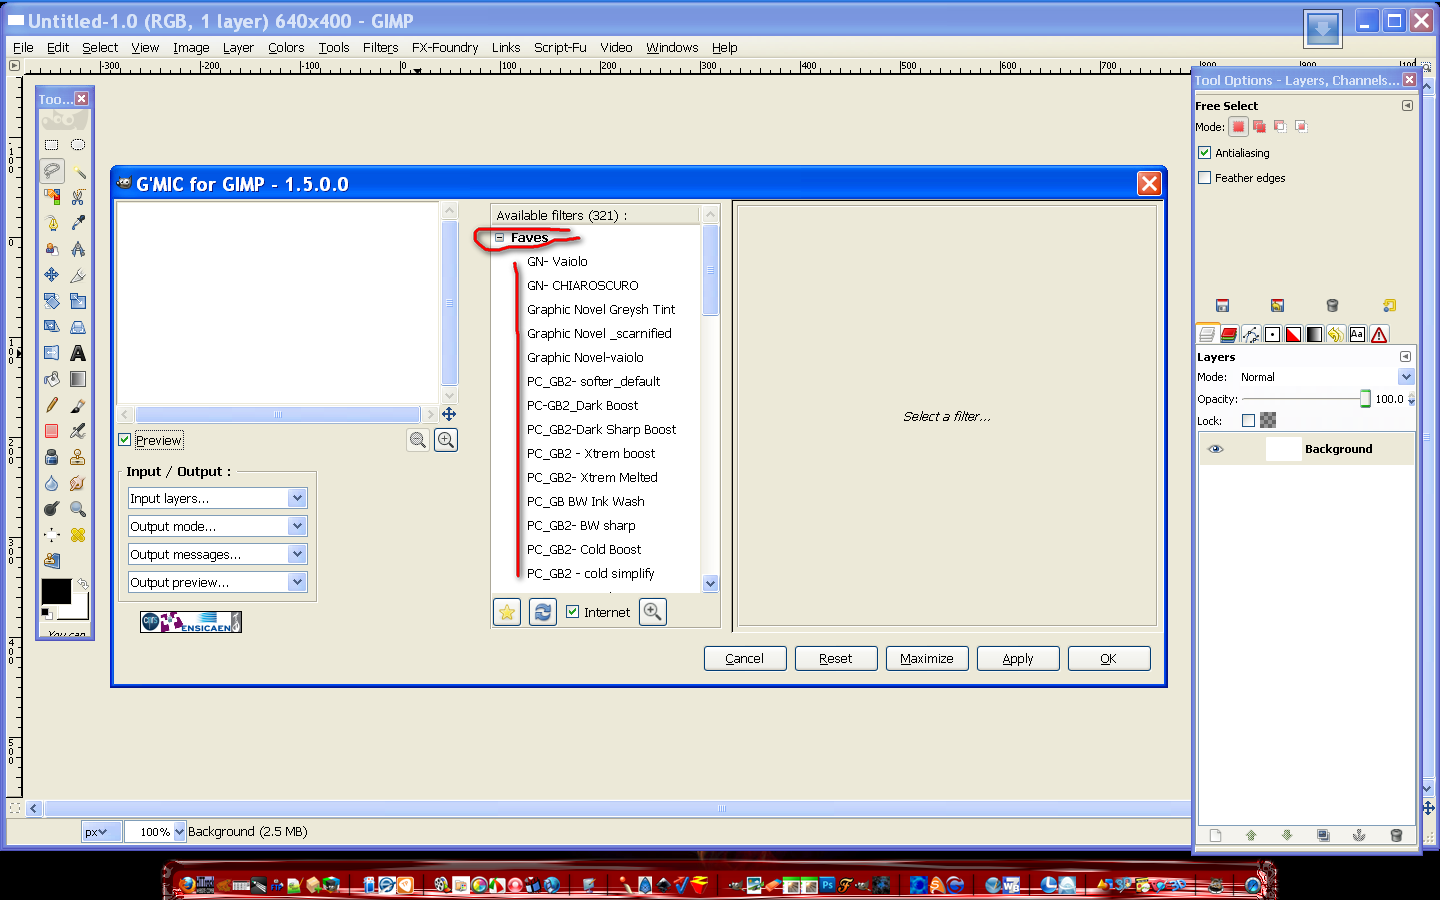
Task: Select the Text tool in toolbox
Action: (x=78, y=353)
